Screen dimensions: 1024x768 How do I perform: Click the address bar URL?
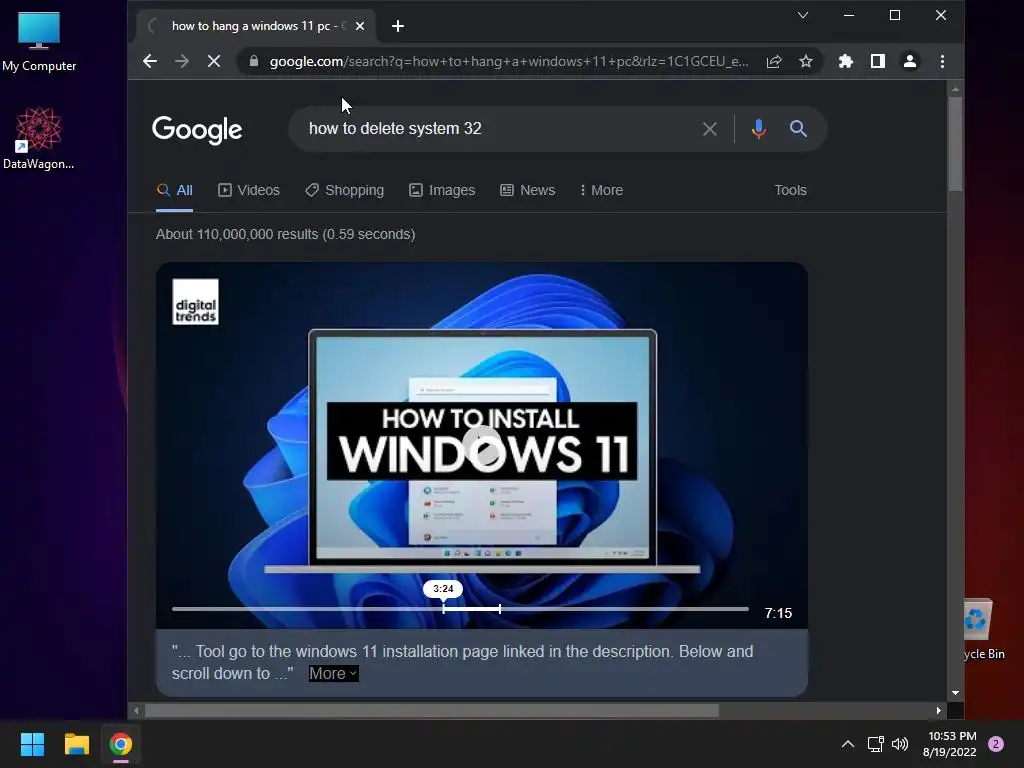509,61
